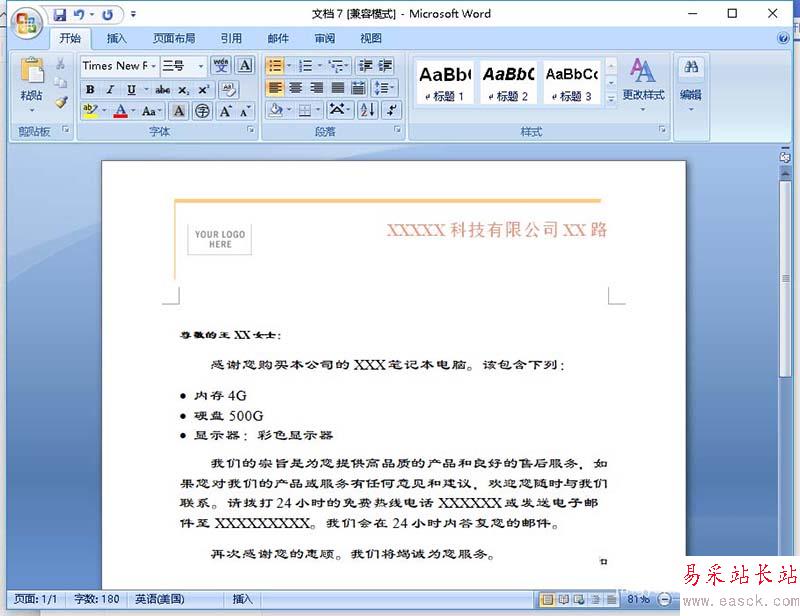Viewport: 800px width, 616px height.
Task: Open the font size 三号 dropdown
Action: coord(201,66)
